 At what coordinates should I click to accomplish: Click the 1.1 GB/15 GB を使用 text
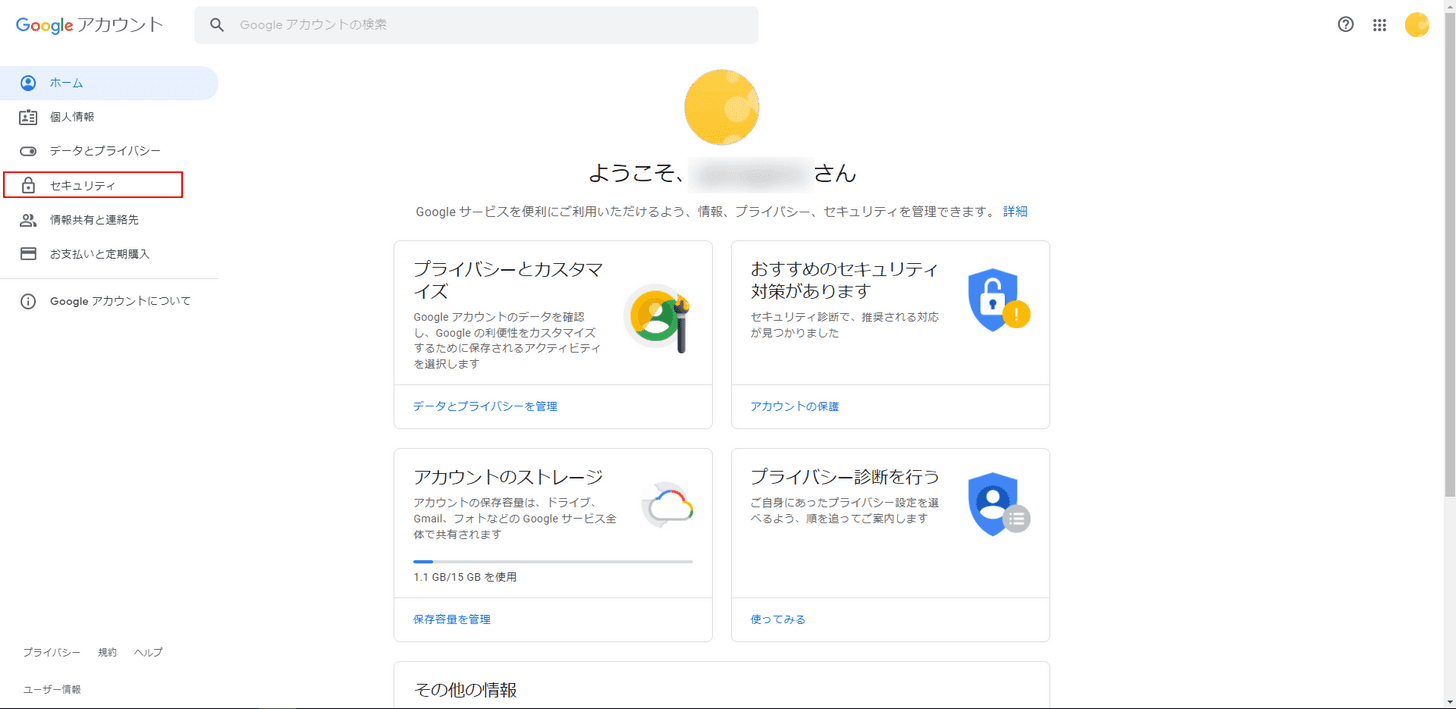click(465, 577)
